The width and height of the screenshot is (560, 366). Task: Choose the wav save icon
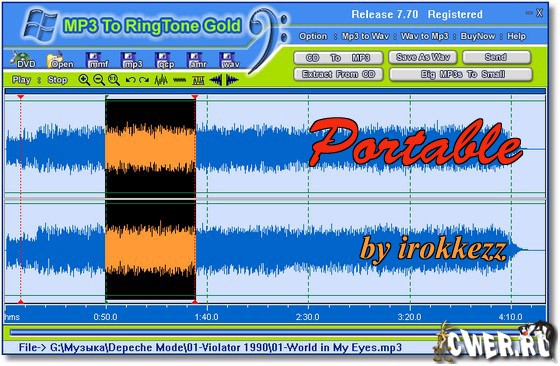pos(230,60)
